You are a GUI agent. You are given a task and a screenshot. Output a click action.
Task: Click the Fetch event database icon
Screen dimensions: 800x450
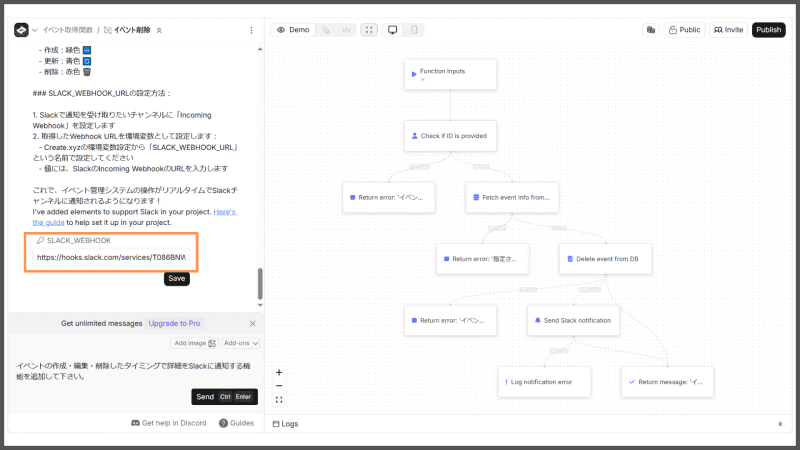pyautogui.click(x=476, y=197)
